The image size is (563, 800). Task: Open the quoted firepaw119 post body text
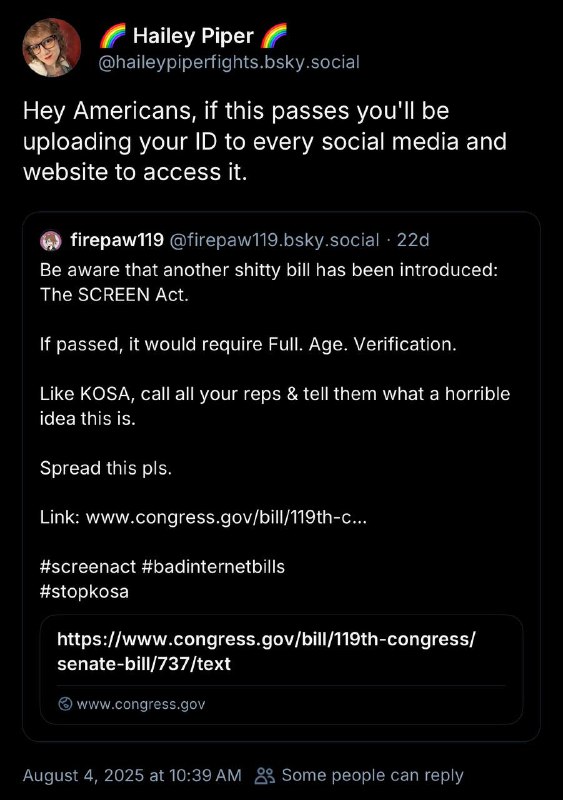275,431
